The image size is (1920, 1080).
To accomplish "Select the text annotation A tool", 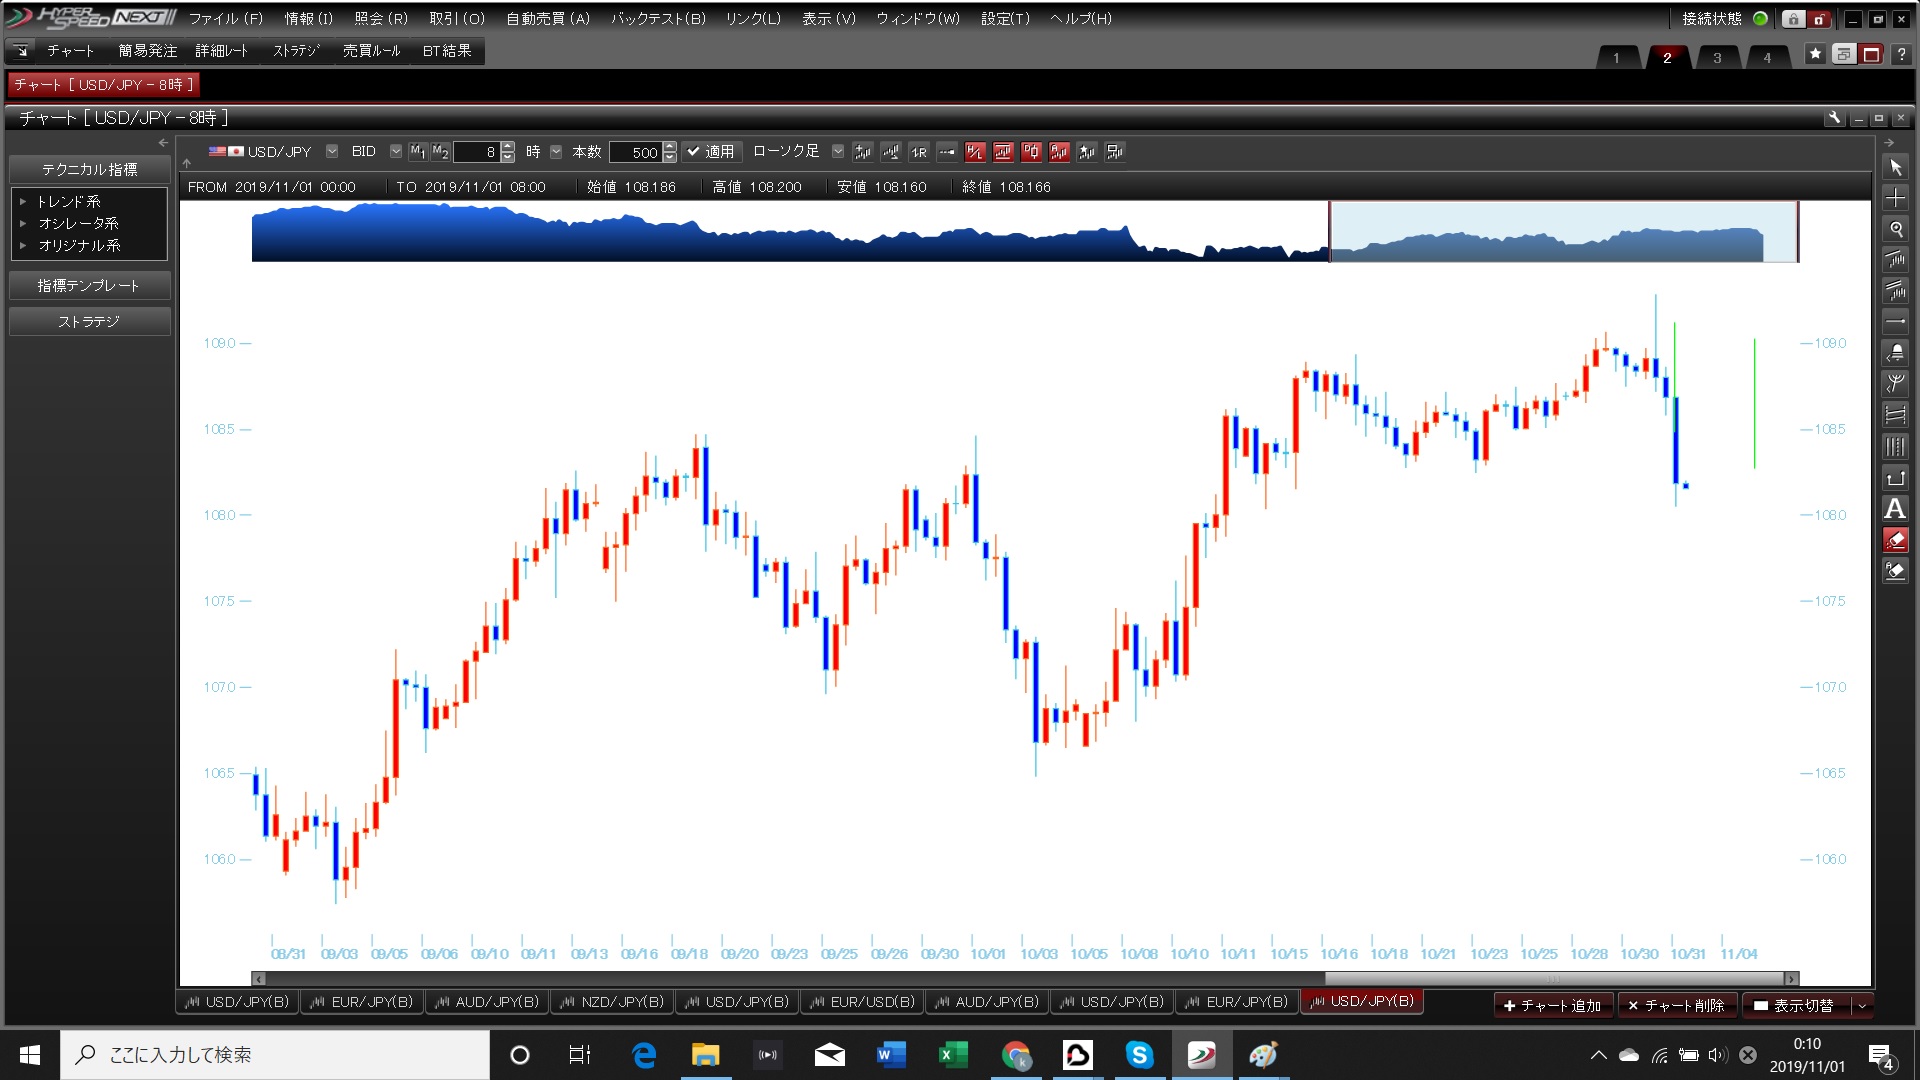I will tap(1895, 509).
